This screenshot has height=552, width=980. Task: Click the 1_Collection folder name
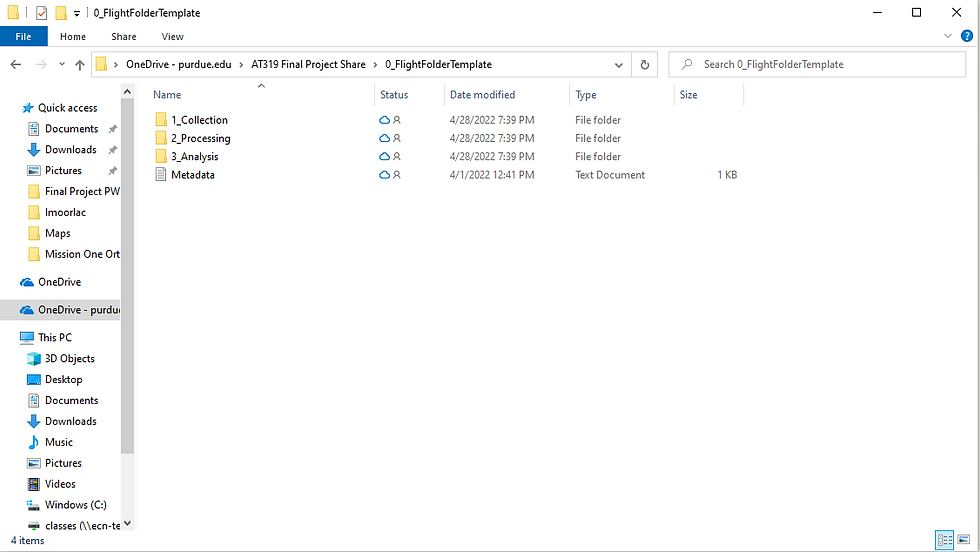199,119
